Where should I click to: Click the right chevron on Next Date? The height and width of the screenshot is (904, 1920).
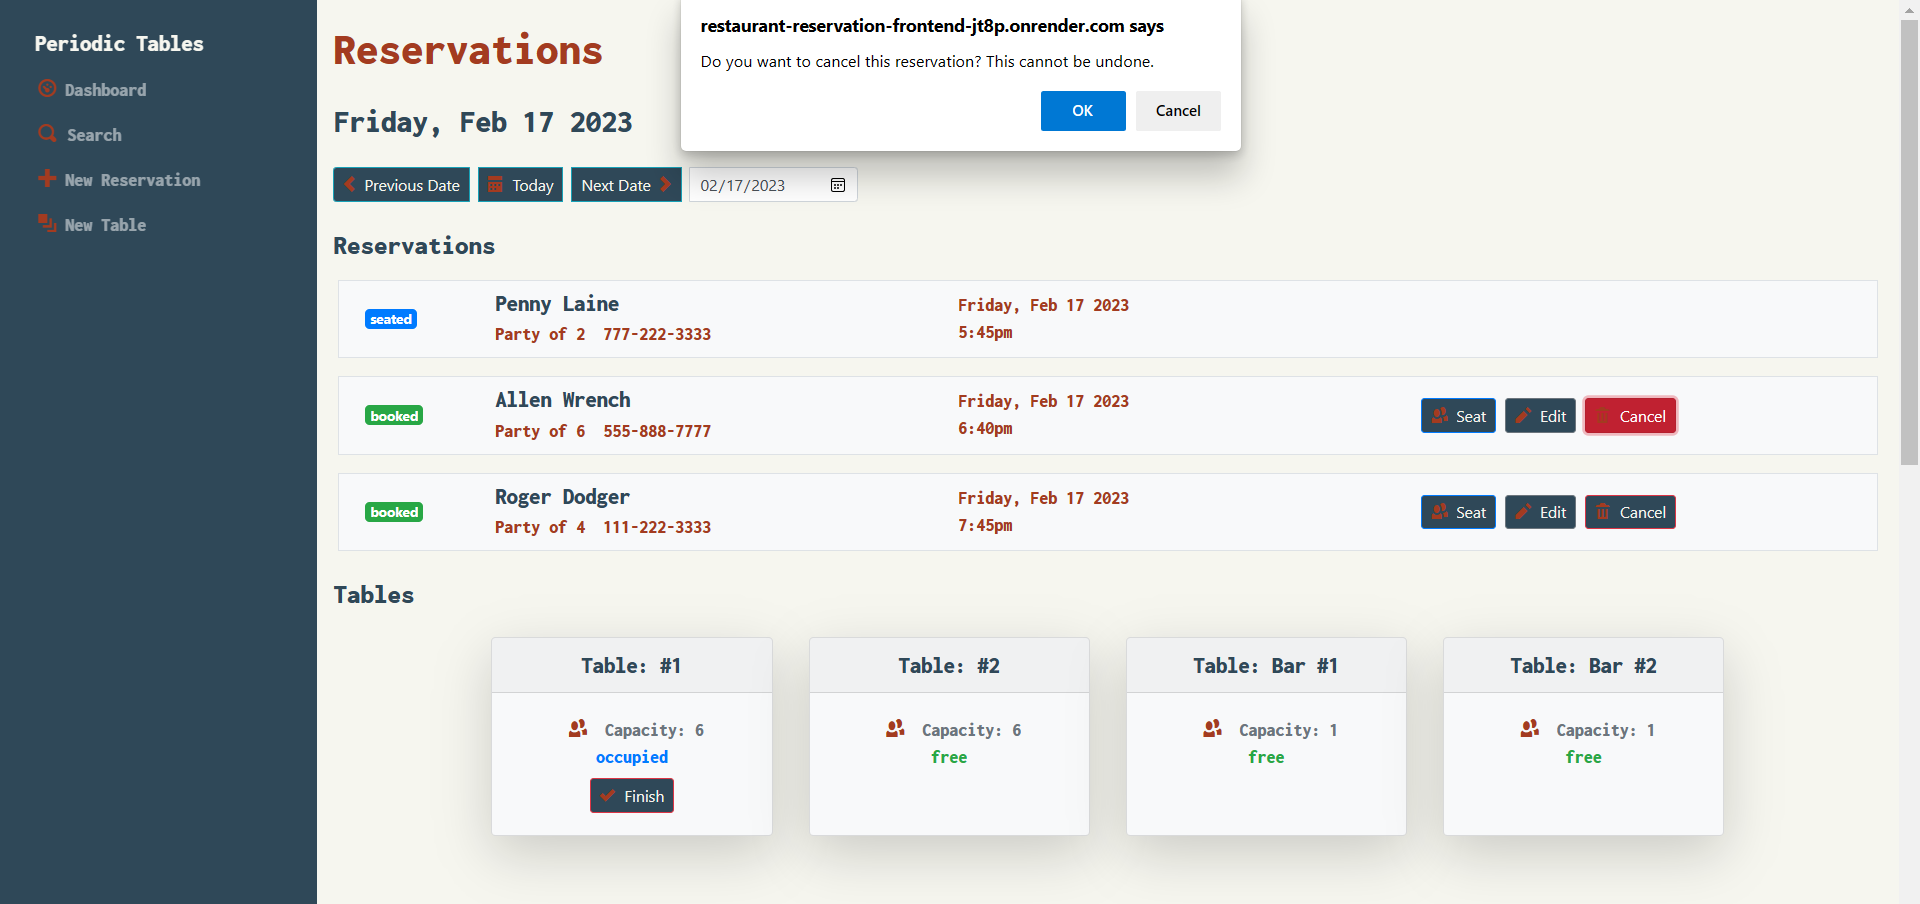666,185
